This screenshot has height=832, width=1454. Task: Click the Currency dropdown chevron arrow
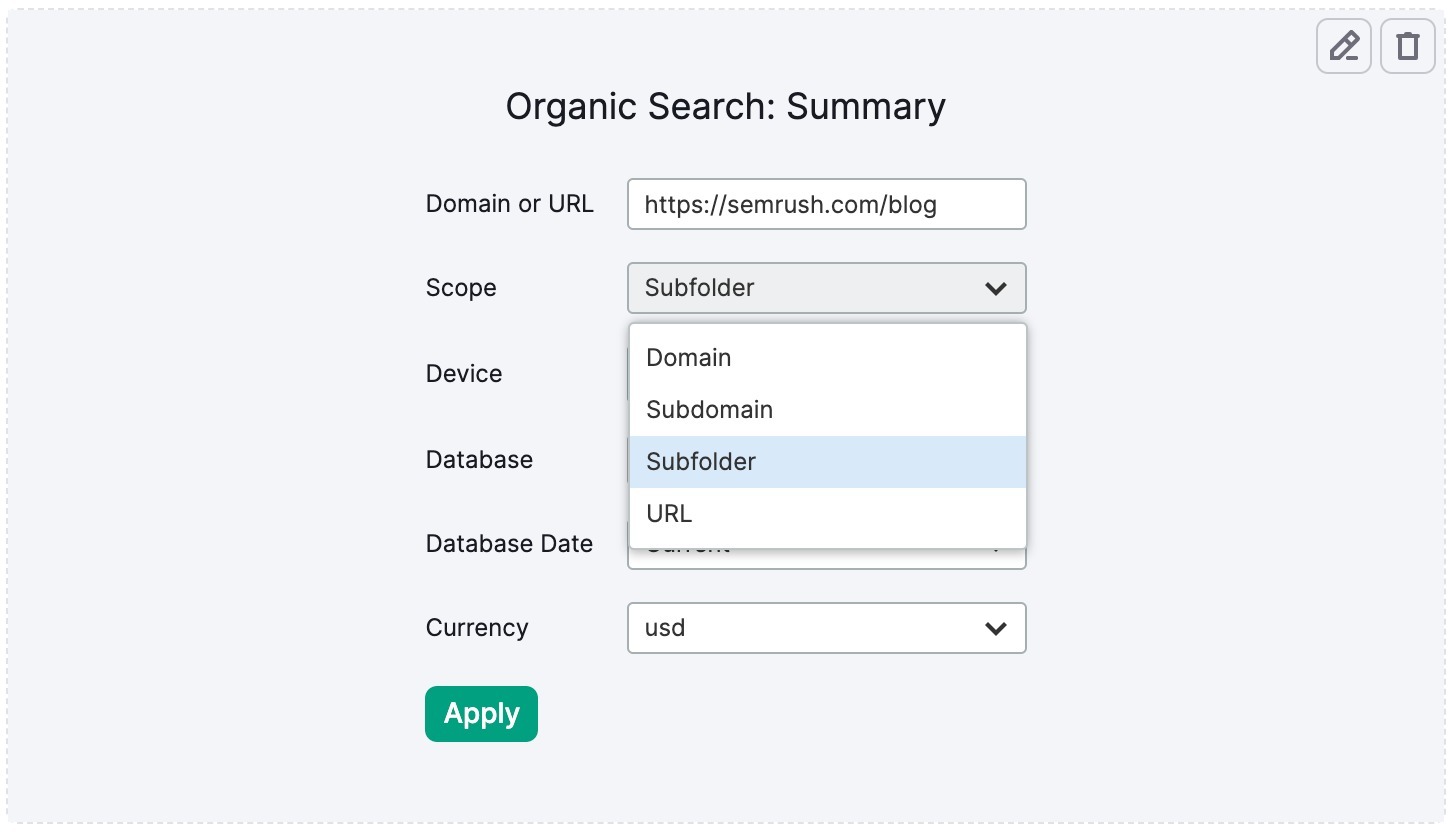(995, 628)
